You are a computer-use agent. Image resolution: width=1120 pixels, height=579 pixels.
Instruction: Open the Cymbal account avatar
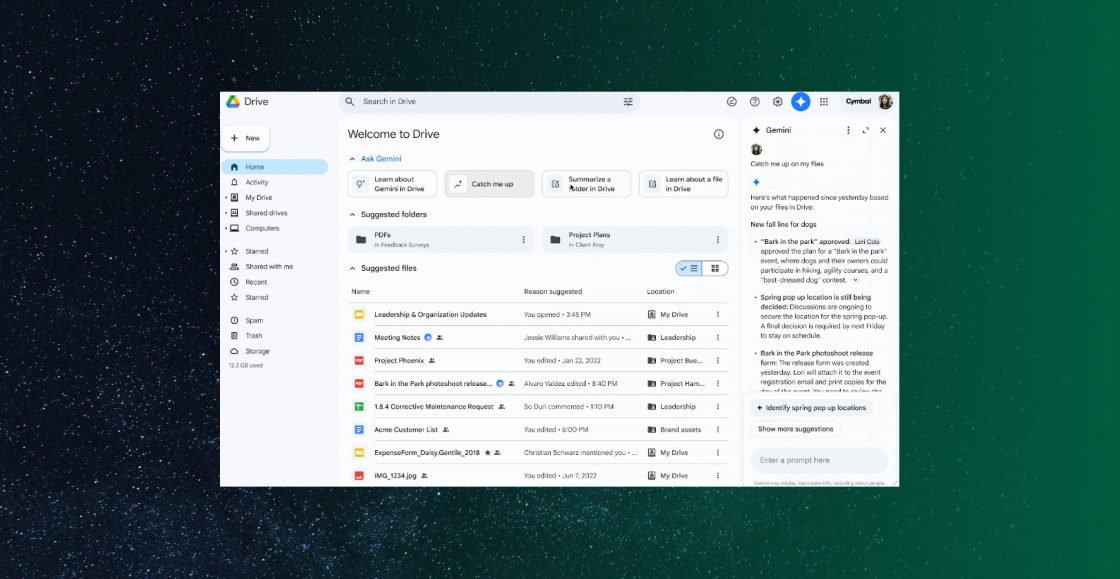[x=885, y=101]
